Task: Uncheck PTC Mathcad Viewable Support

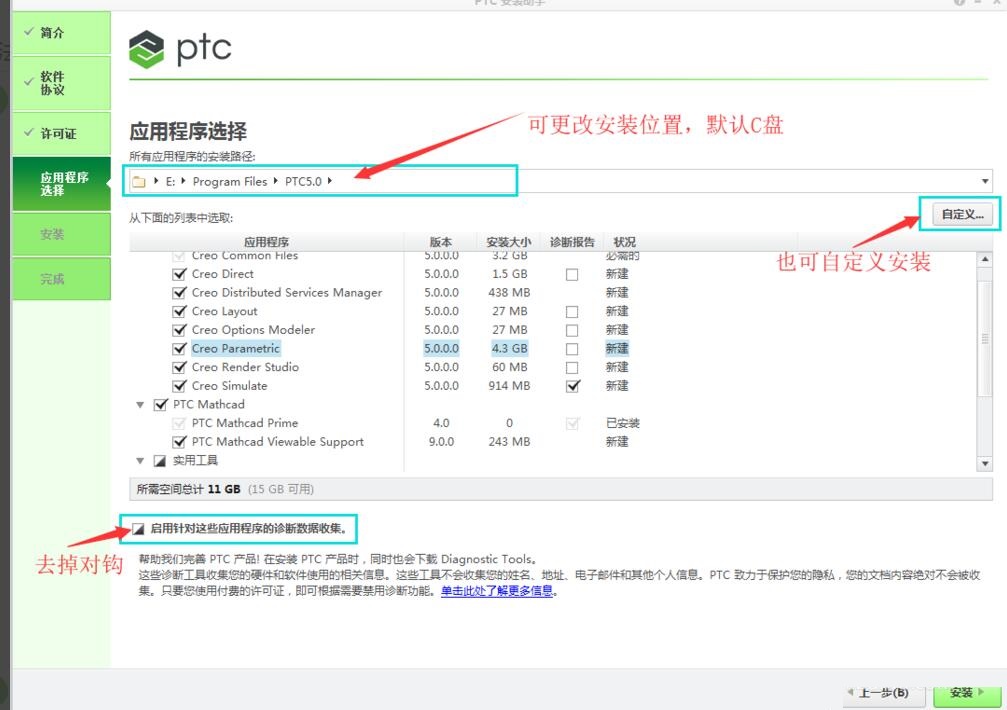Action: point(180,442)
